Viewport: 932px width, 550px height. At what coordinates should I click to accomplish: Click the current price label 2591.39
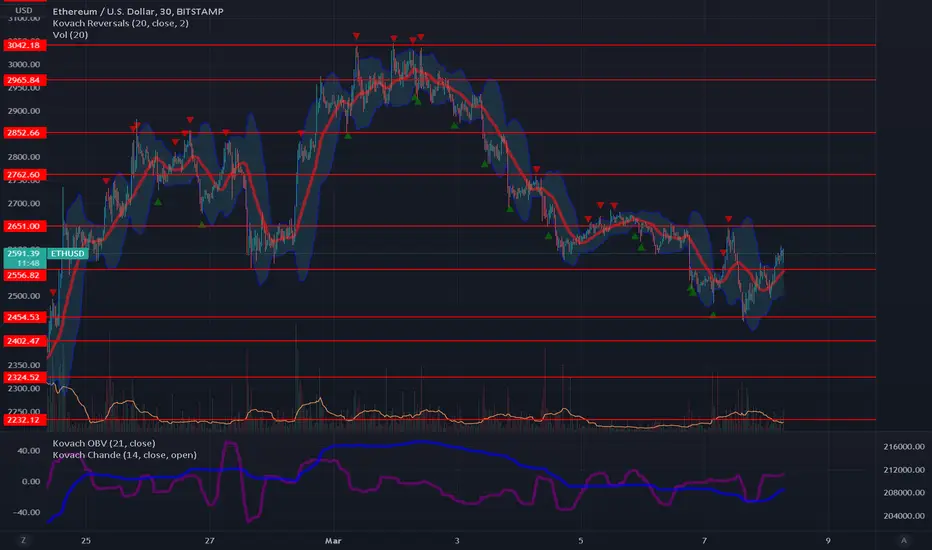point(24,254)
